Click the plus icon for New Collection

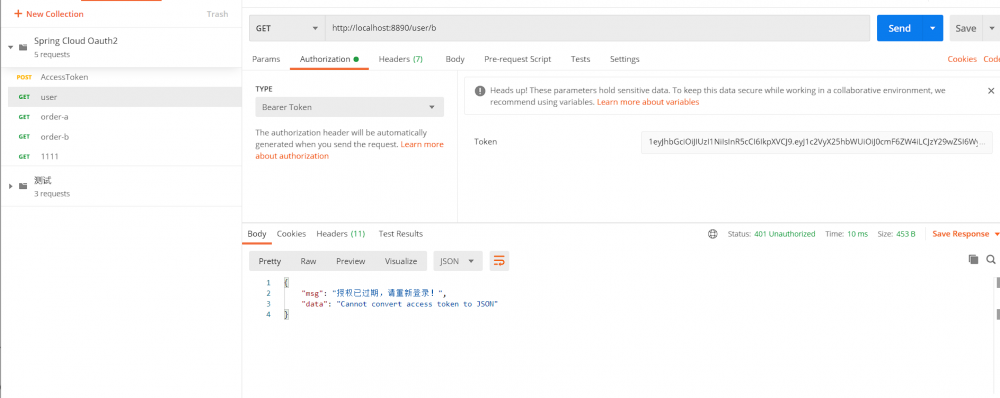pyautogui.click(x=18, y=13)
